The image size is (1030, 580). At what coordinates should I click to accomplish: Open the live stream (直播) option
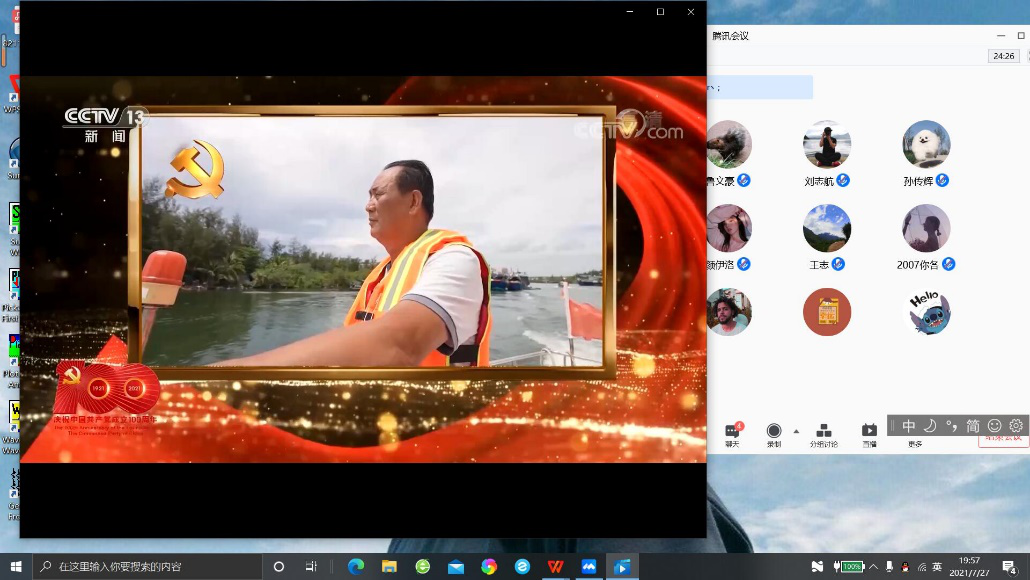pos(869,433)
